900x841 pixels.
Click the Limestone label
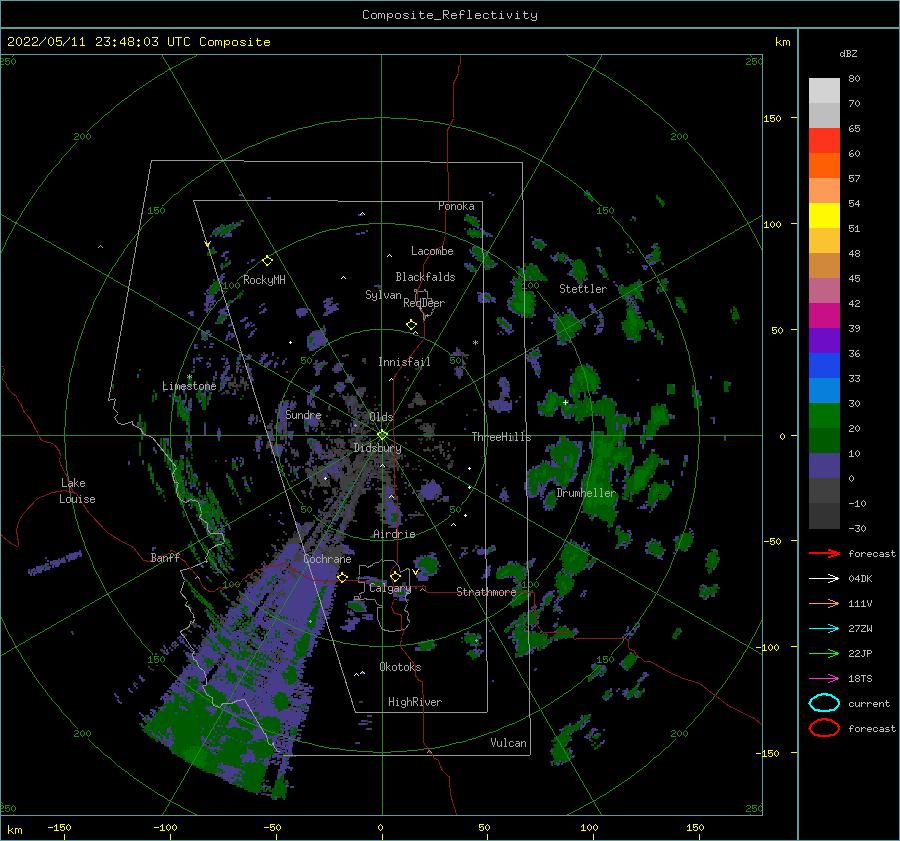click(189, 386)
